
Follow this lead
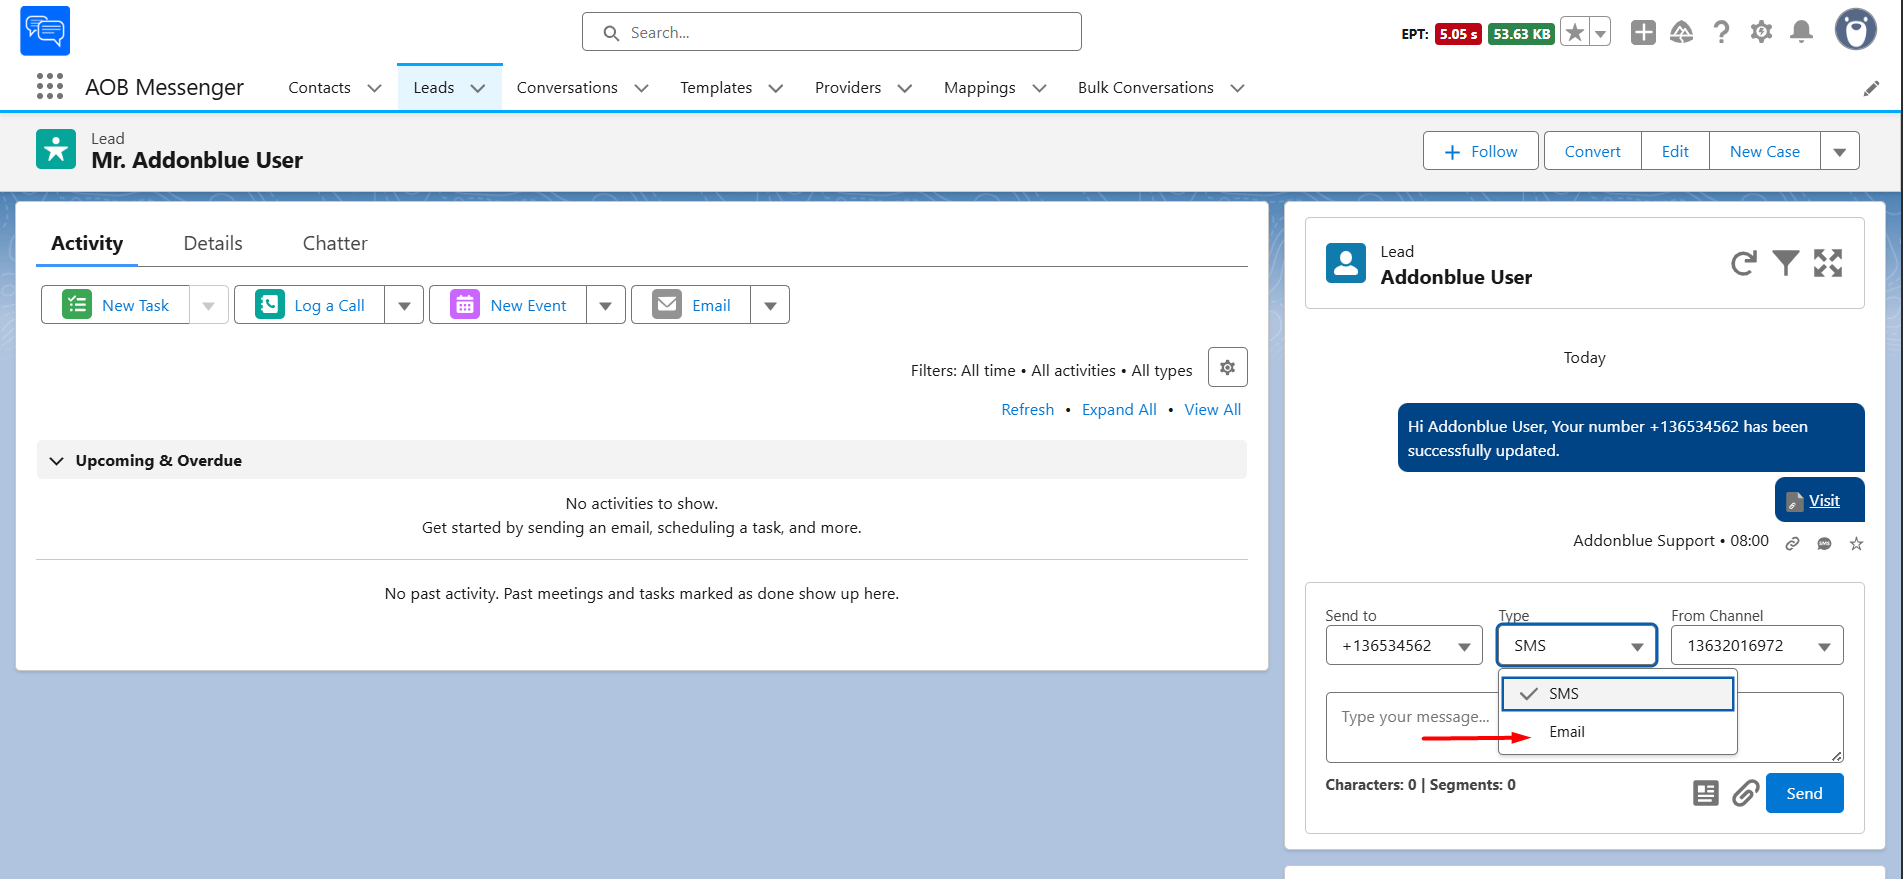point(1481,151)
